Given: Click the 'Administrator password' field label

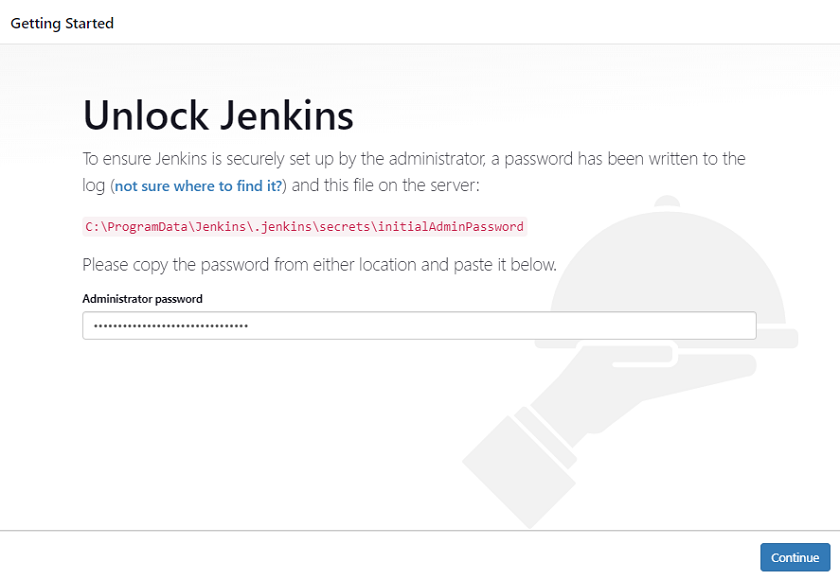Looking at the screenshot, I should [142, 298].
